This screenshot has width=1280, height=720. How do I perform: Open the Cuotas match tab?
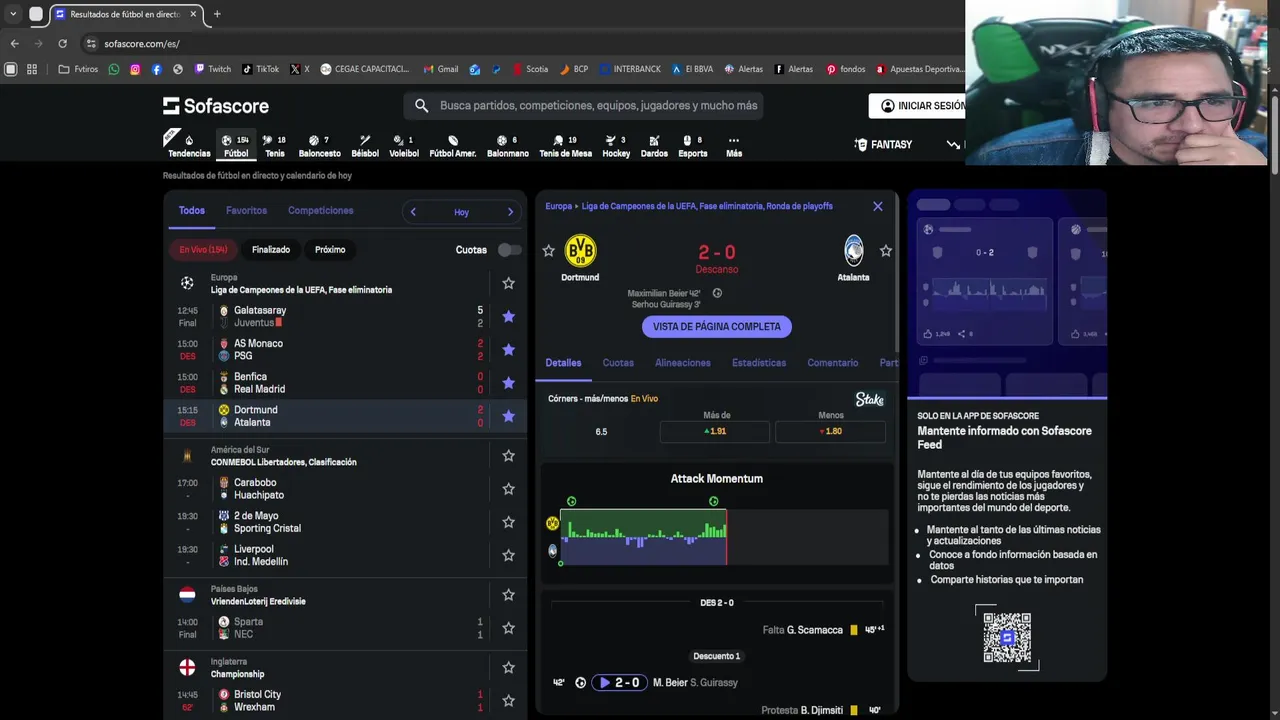[x=618, y=363]
